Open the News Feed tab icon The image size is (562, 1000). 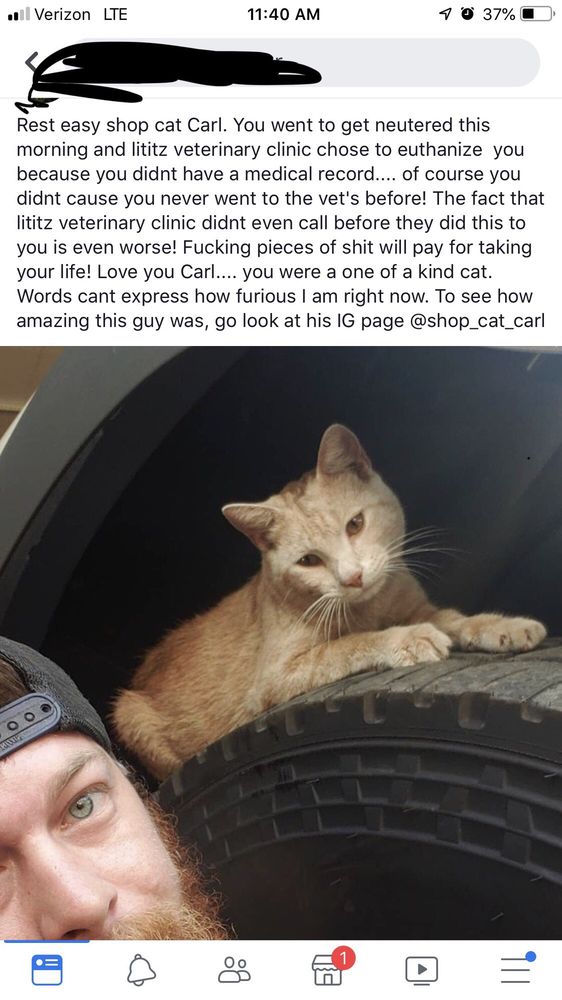tap(47, 969)
